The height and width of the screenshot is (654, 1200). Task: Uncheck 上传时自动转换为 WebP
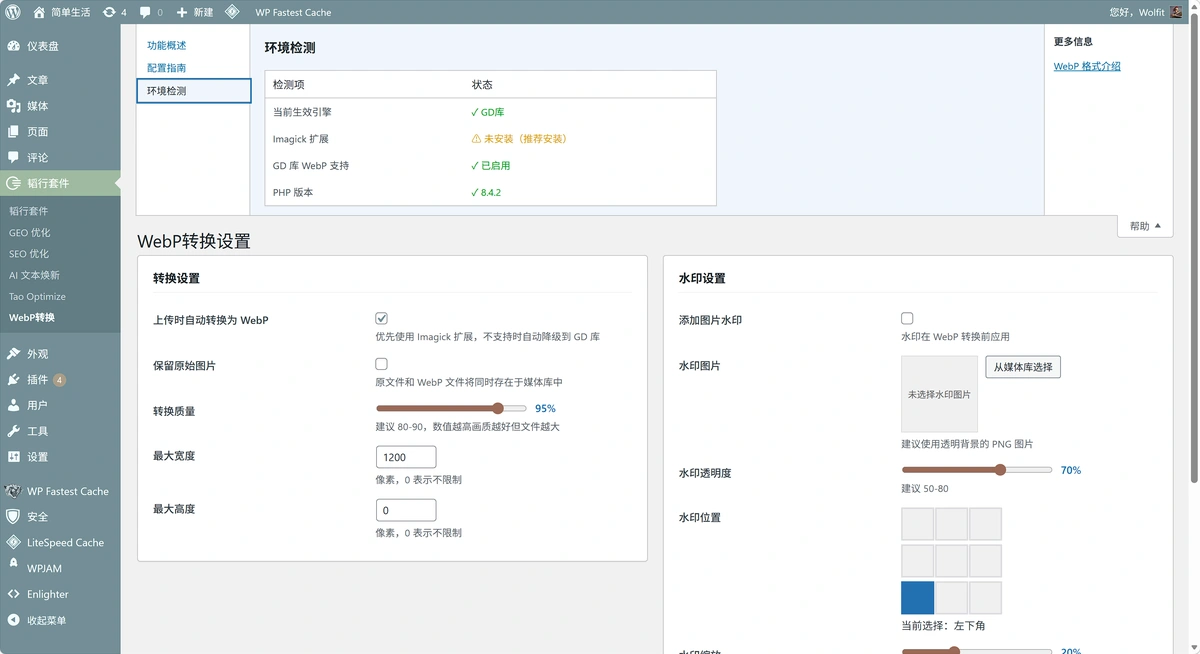(x=381, y=317)
